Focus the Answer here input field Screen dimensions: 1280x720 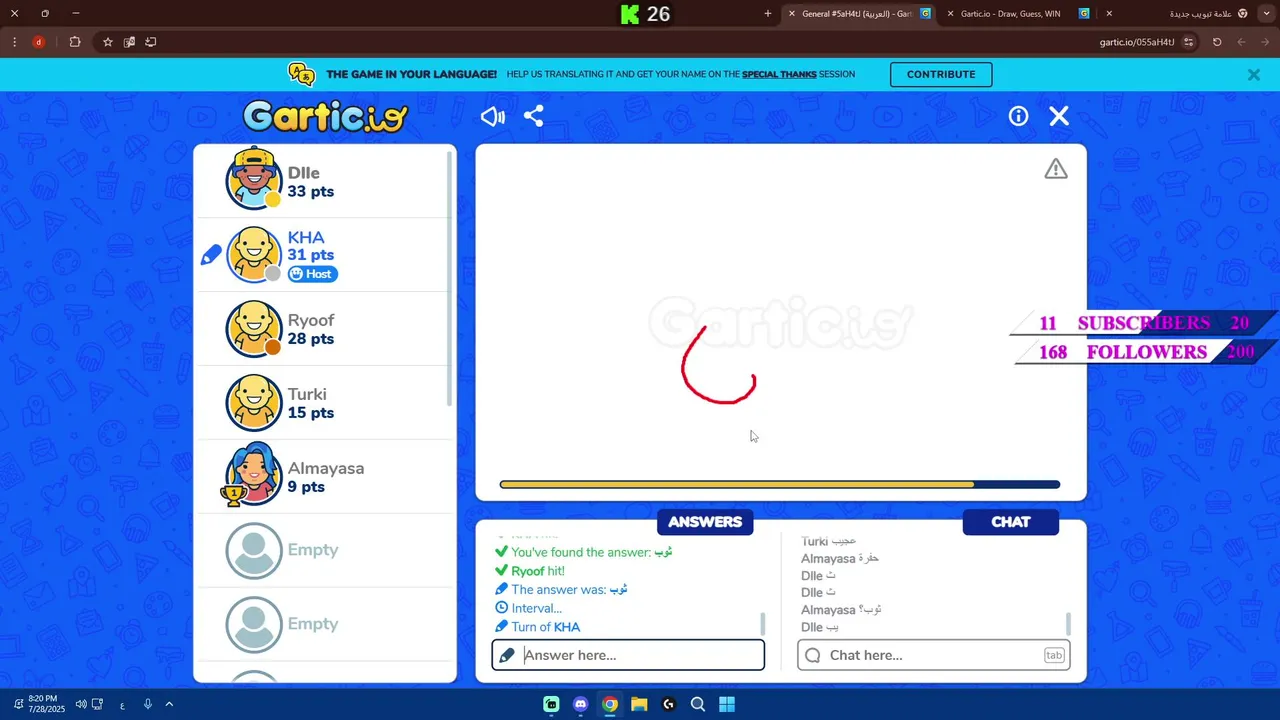(628, 655)
